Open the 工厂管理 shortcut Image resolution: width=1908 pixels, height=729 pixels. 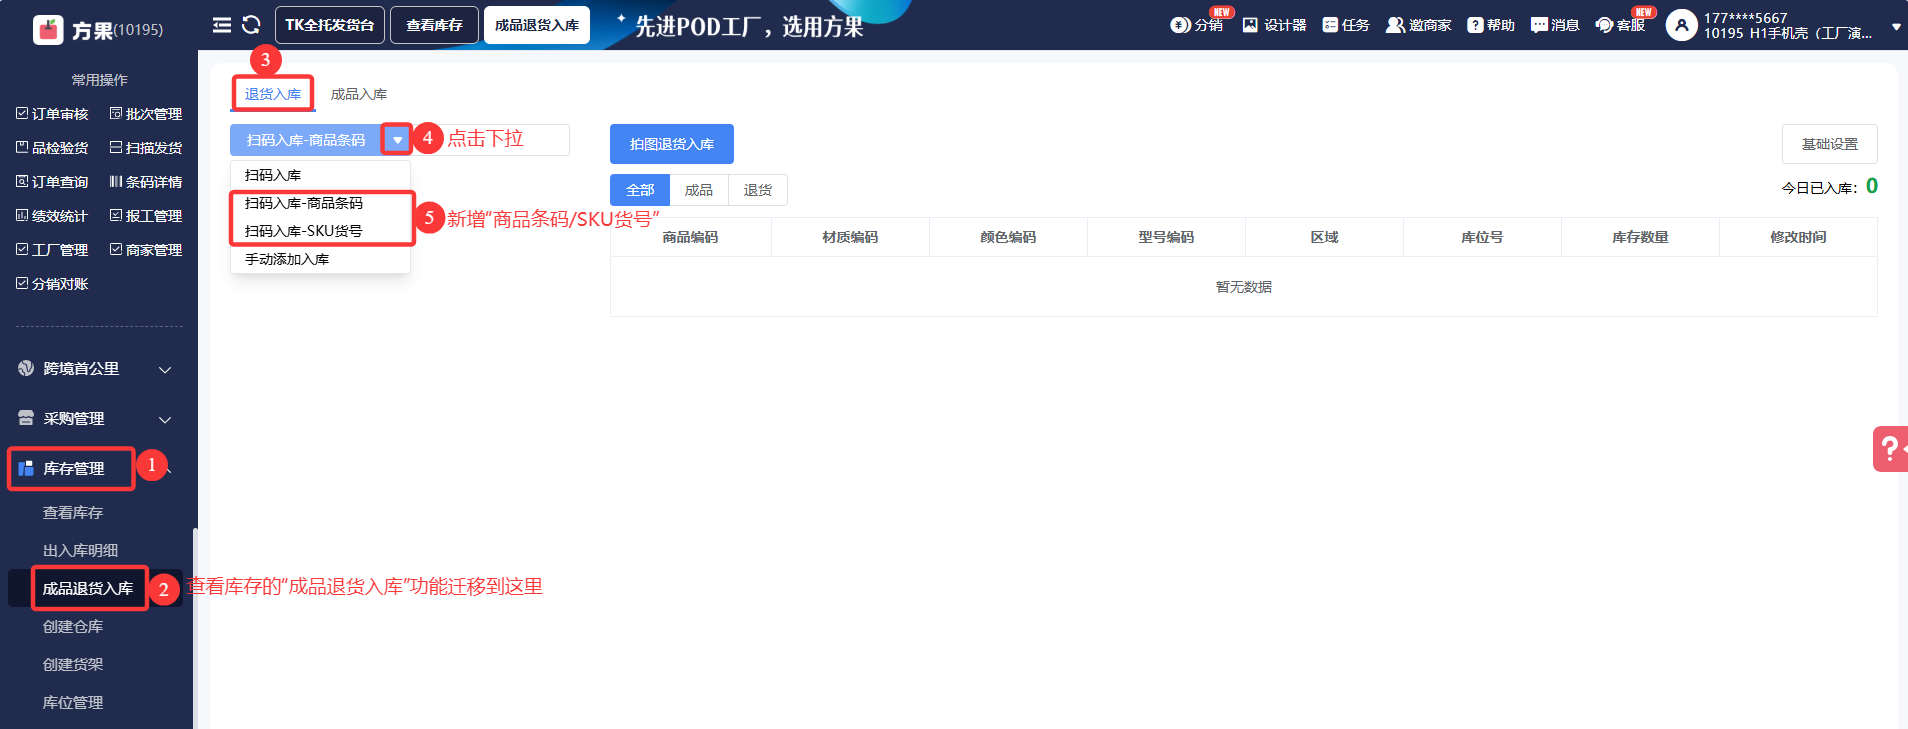pyautogui.click(x=52, y=250)
